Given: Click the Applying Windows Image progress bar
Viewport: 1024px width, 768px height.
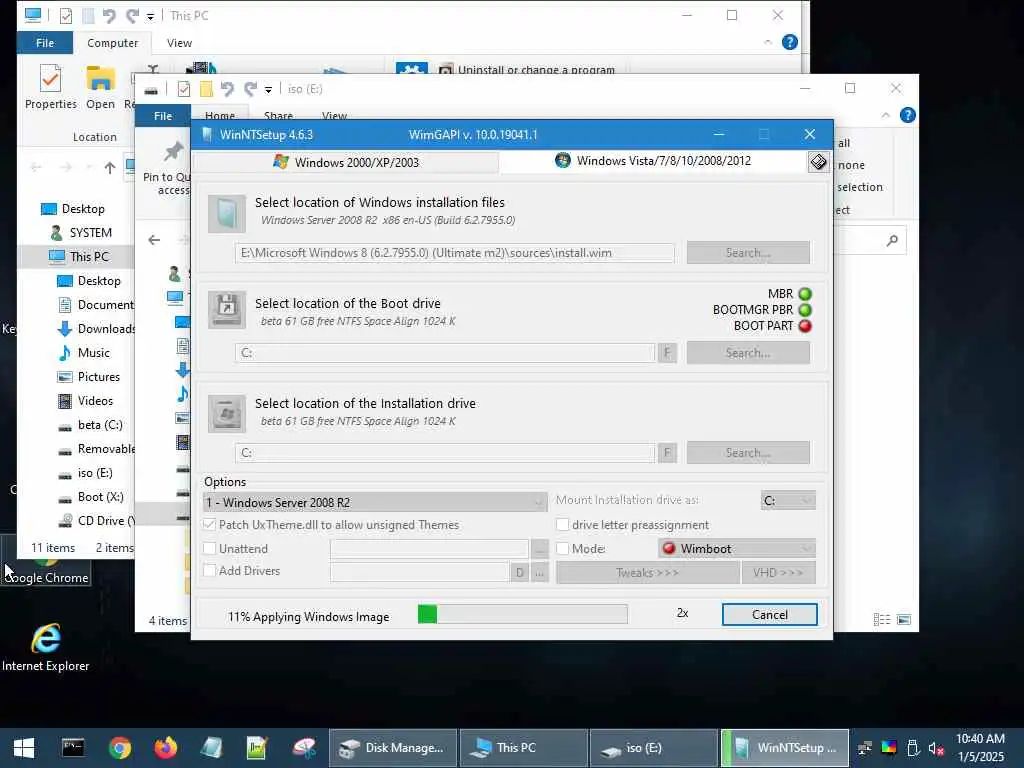Looking at the screenshot, I should click(x=522, y=614).
